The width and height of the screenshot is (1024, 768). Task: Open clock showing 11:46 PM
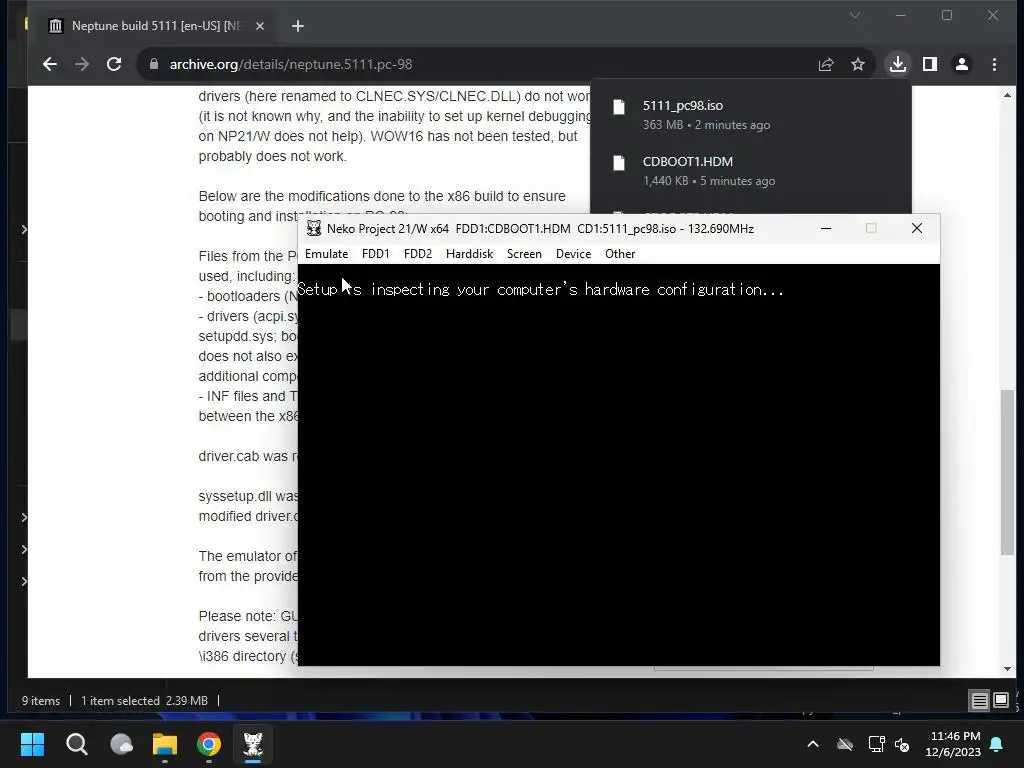point(953,744)
